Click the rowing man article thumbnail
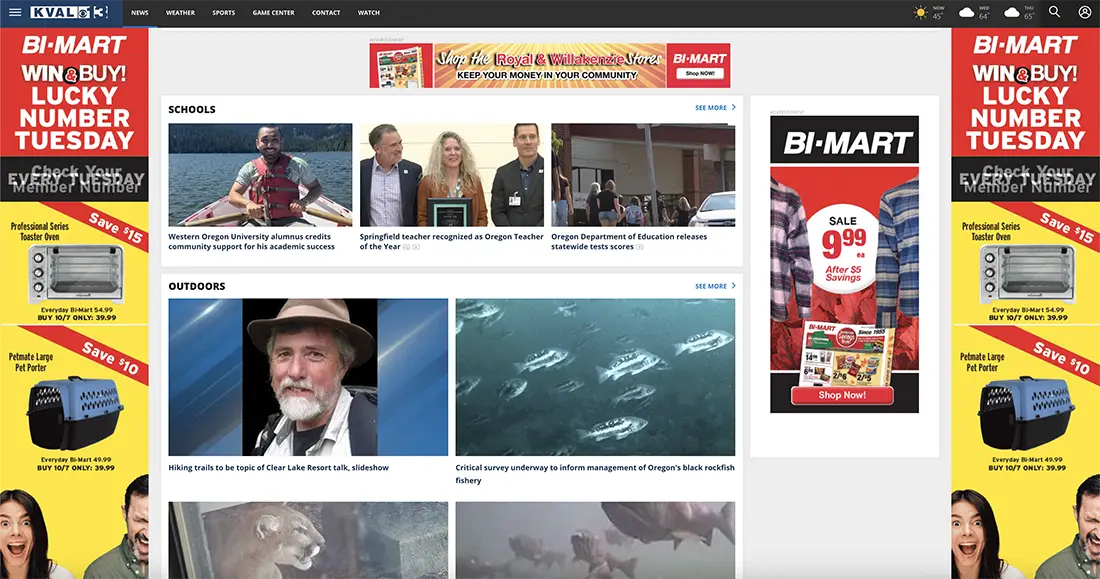The height and width of the screenshot is (579, 1100). click(x=260, y=175)
